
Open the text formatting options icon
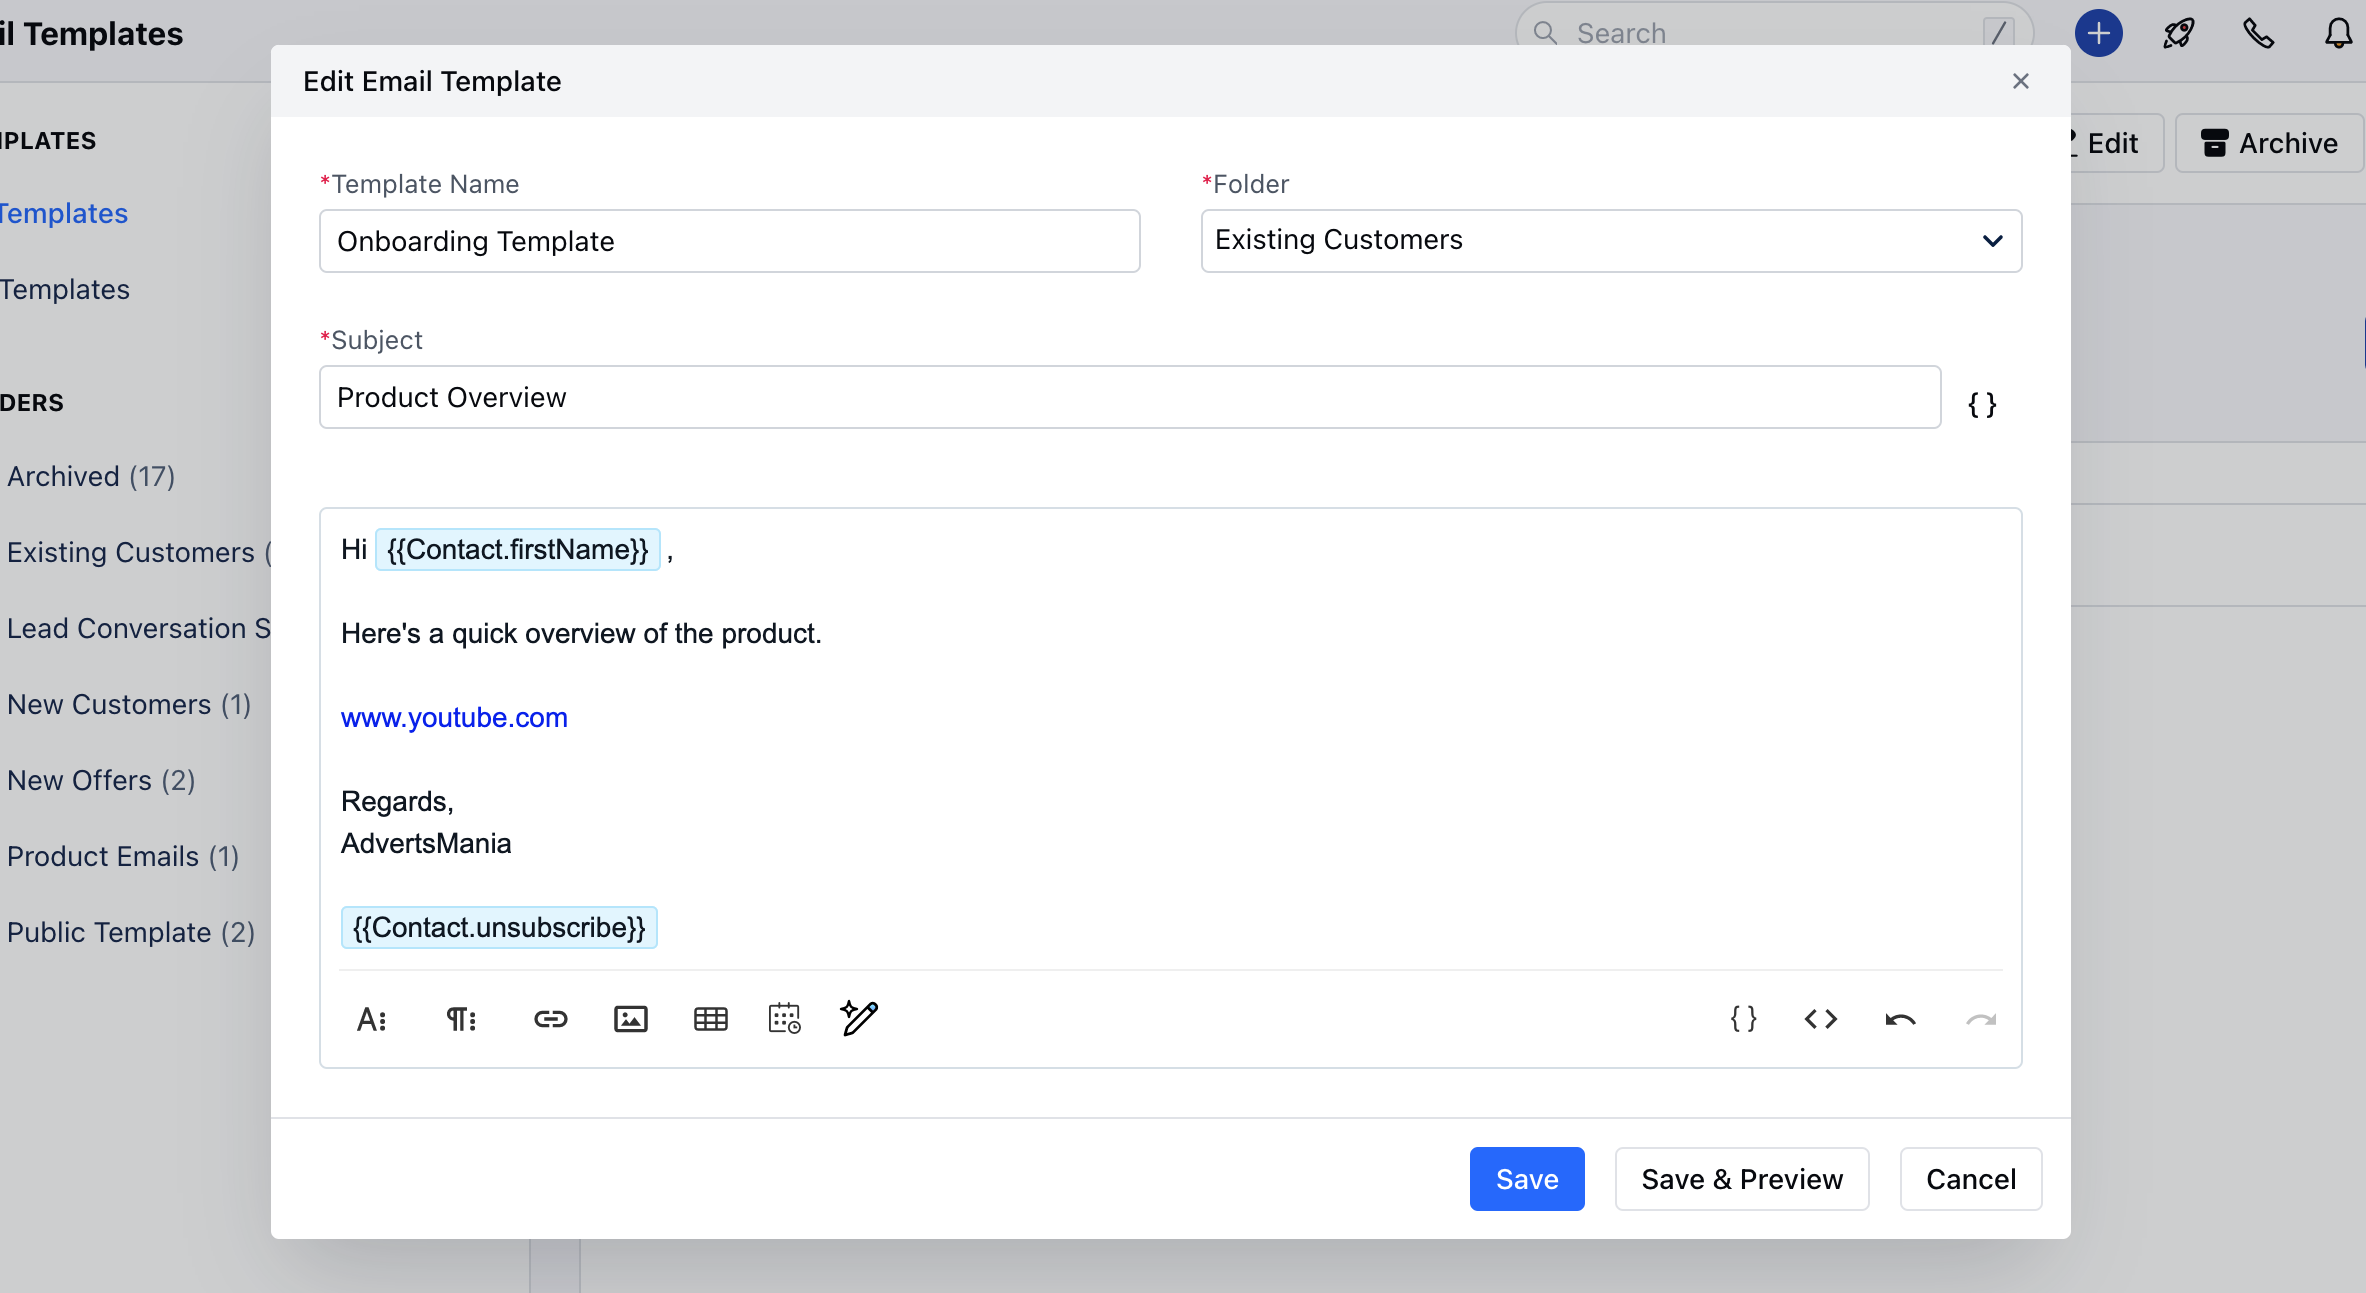[x=371, y=1019]
